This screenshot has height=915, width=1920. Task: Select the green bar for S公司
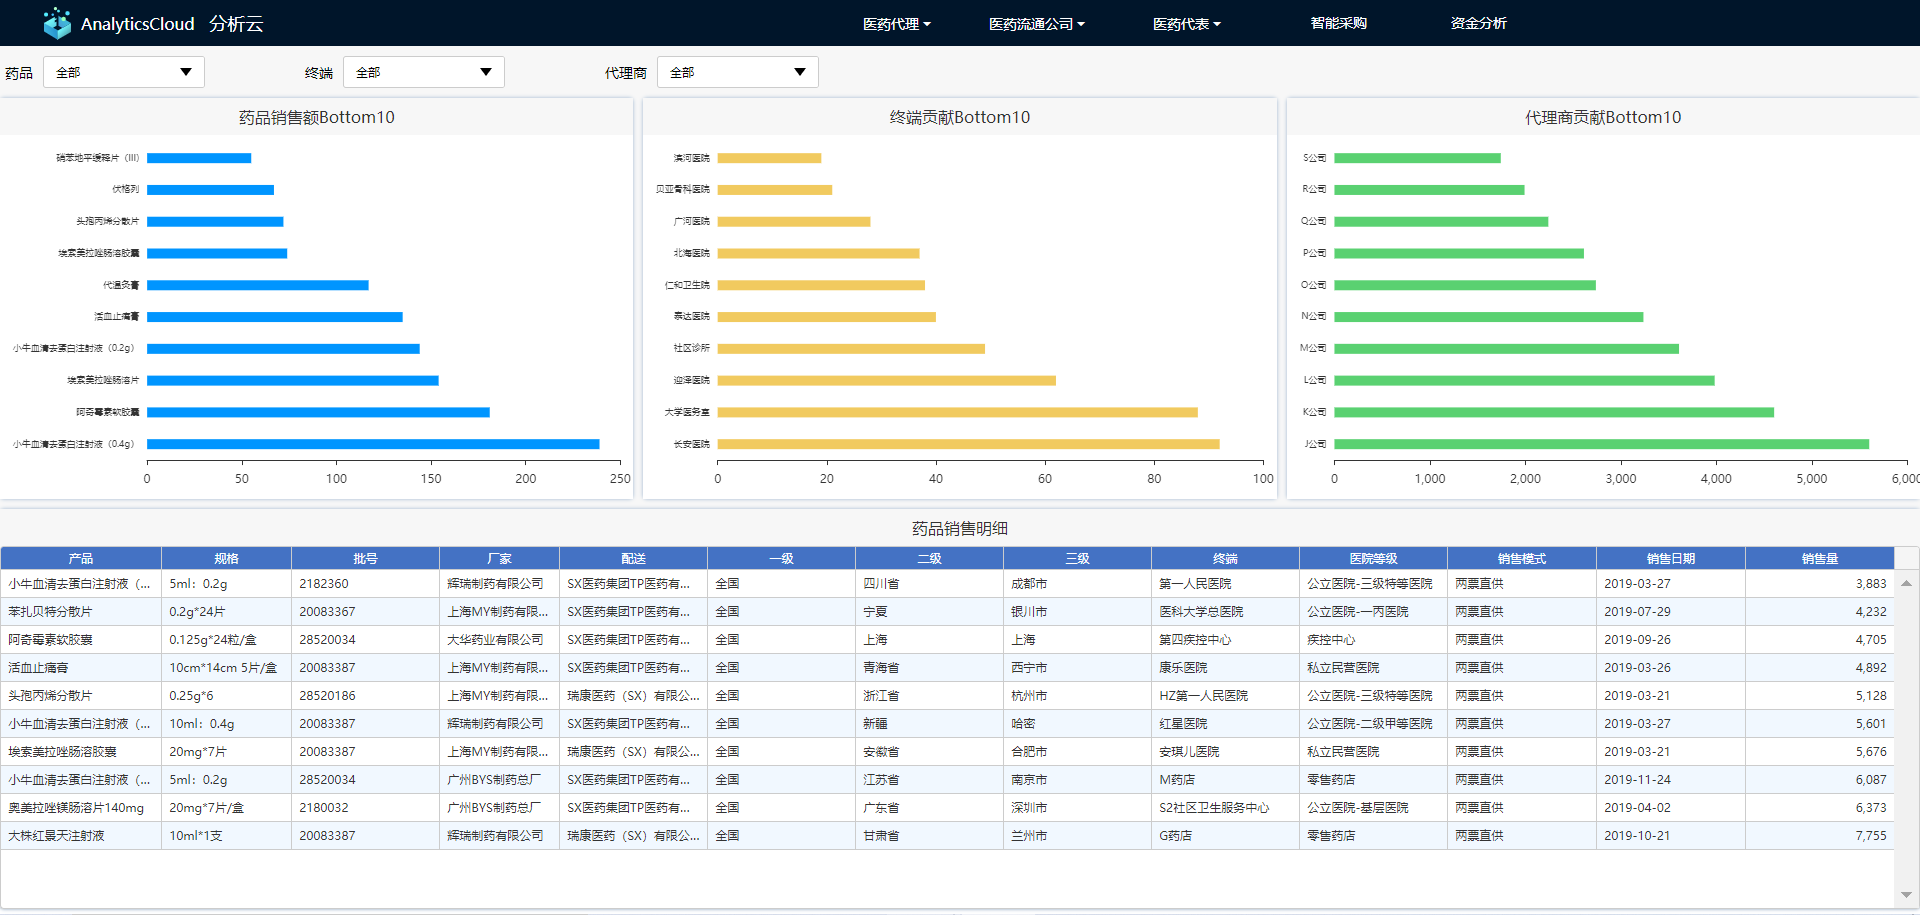tap(1417, 158)
